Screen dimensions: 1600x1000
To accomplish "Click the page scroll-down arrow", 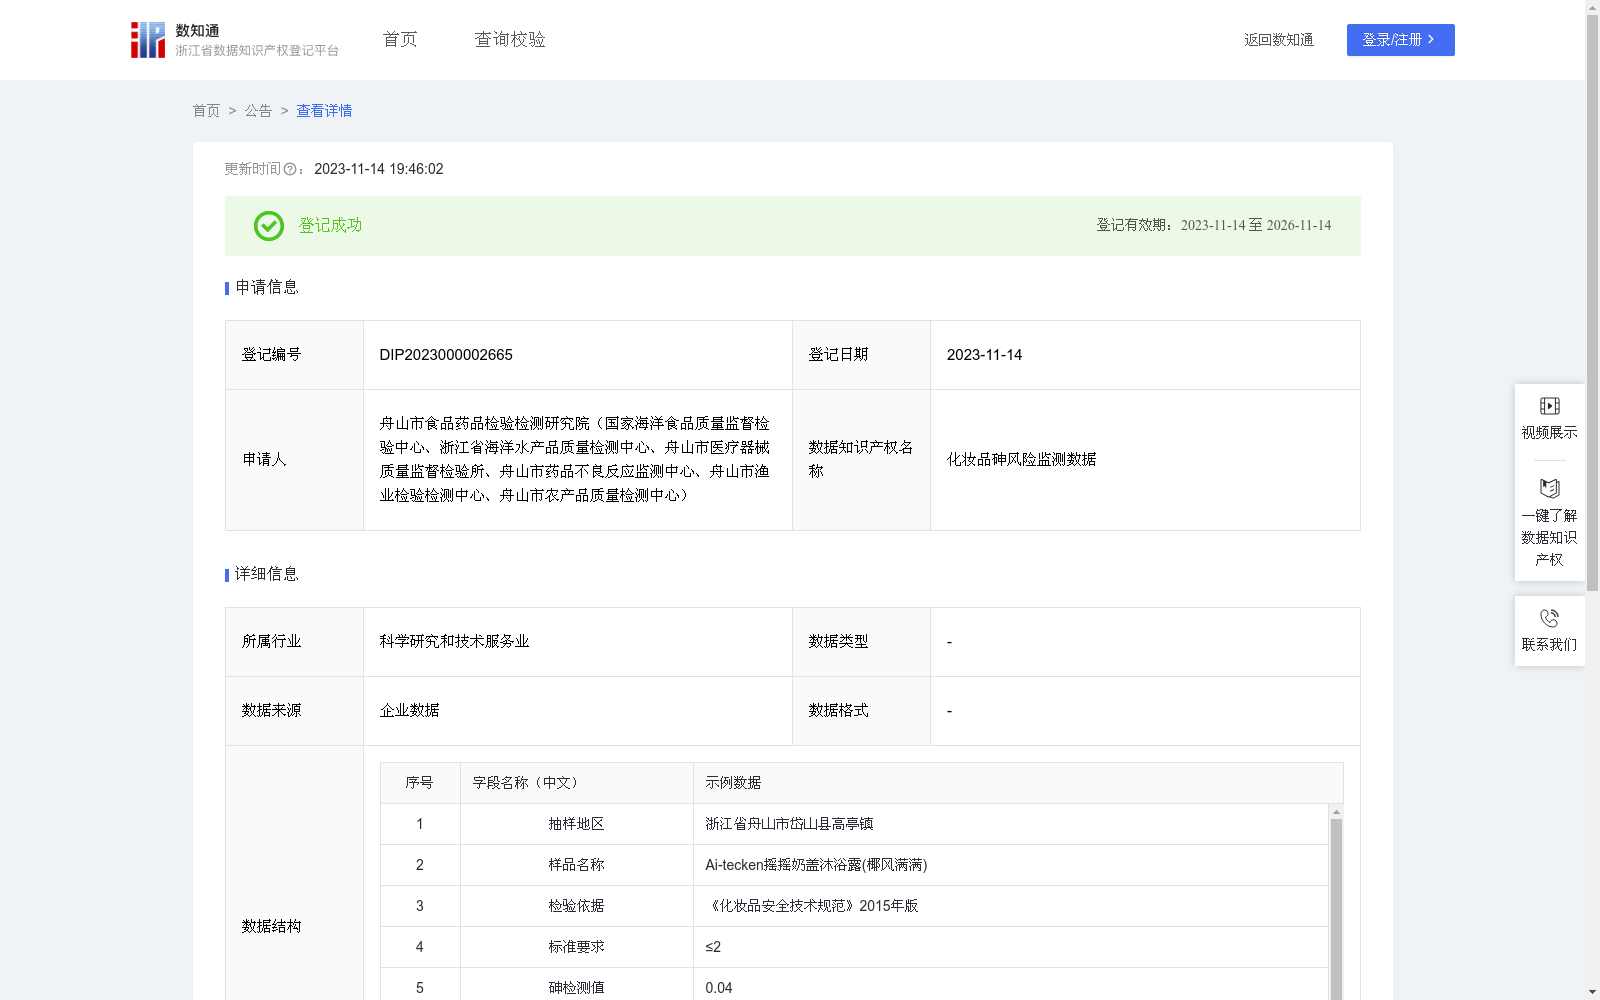I will (x=1592, y=992).
